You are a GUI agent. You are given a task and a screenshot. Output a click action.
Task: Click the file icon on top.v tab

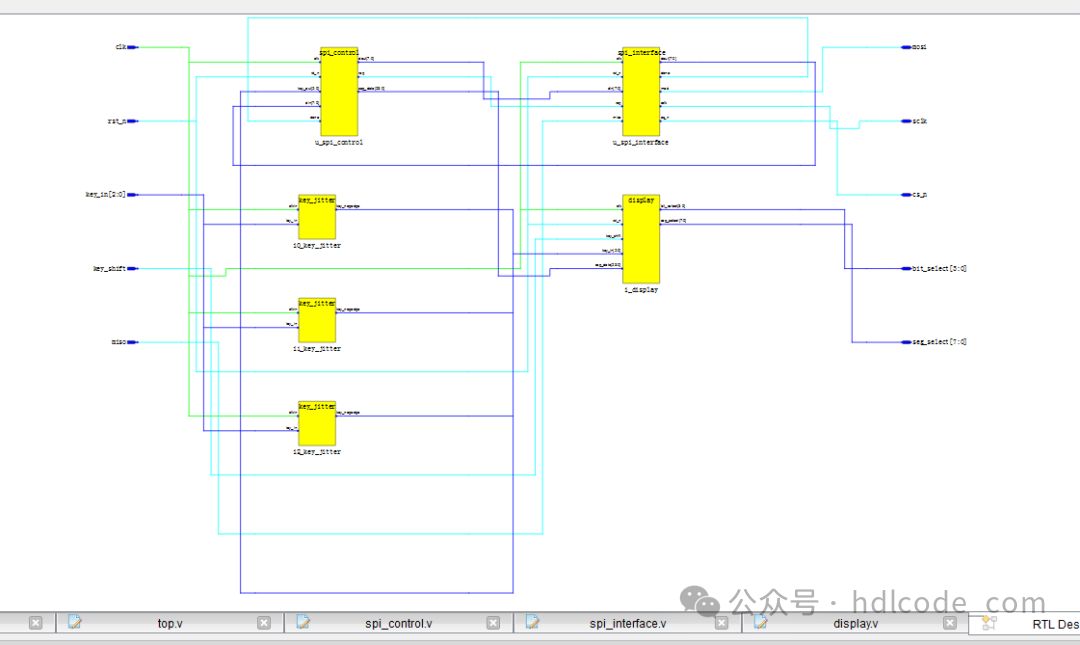pos(74,622)
